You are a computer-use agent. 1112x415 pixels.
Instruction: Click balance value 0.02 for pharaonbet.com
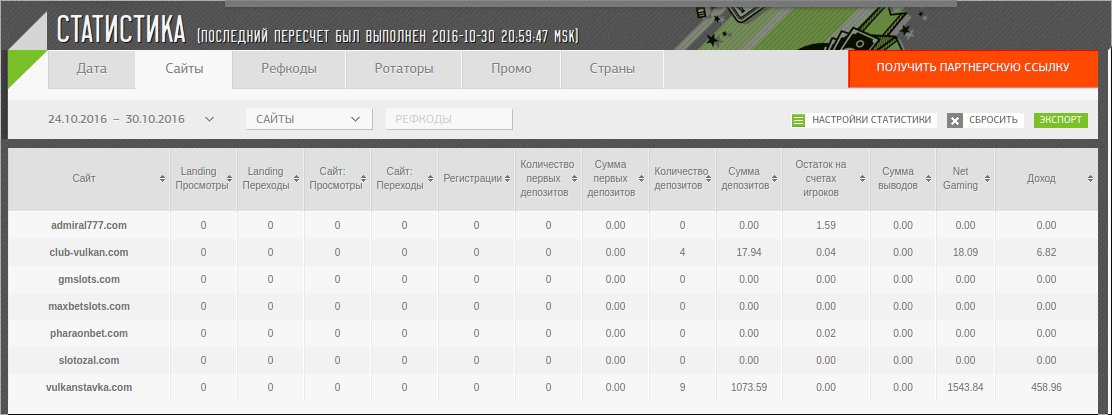pyautogui.click(x=825, y=333)
